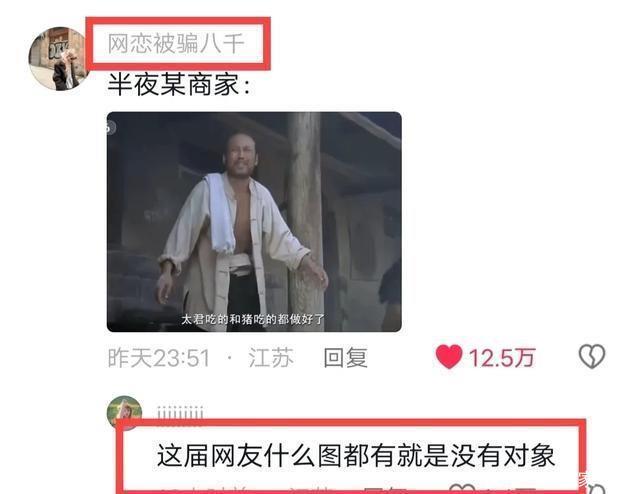Tap the 昨天23:51 timestamp
The image size is (640, 494).
coord(158,358)
